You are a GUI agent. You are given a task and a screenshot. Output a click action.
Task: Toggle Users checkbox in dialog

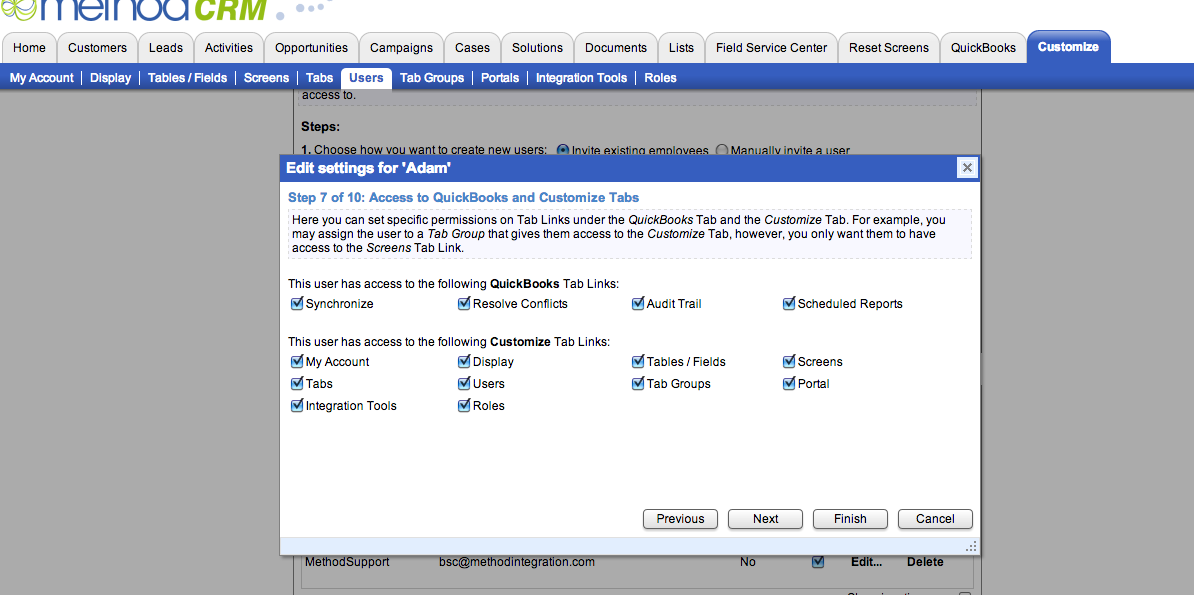click(x=464, y=383)
